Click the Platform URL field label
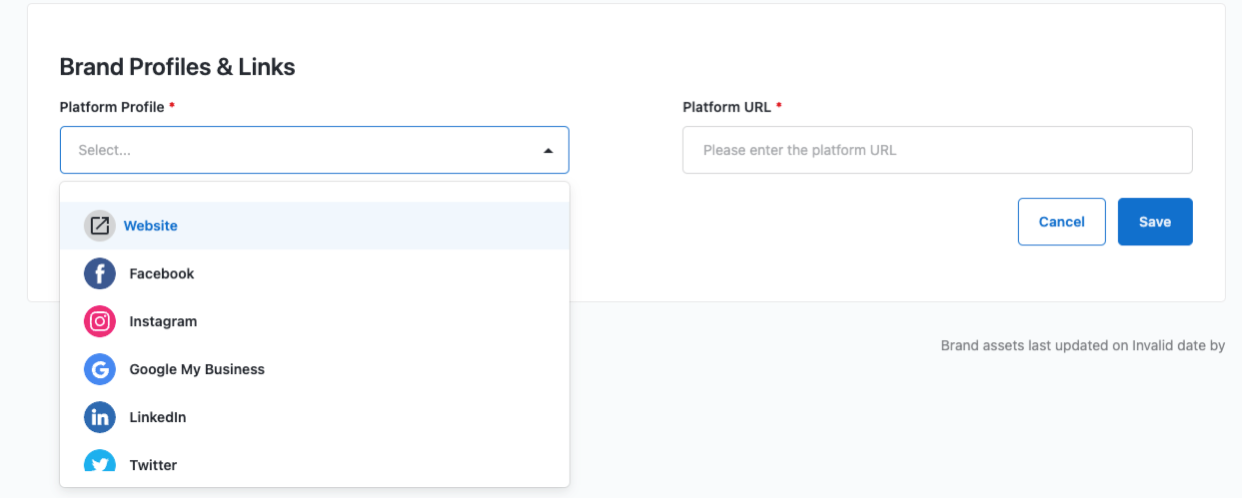The image size is (1242, 498). coord(727,107)
